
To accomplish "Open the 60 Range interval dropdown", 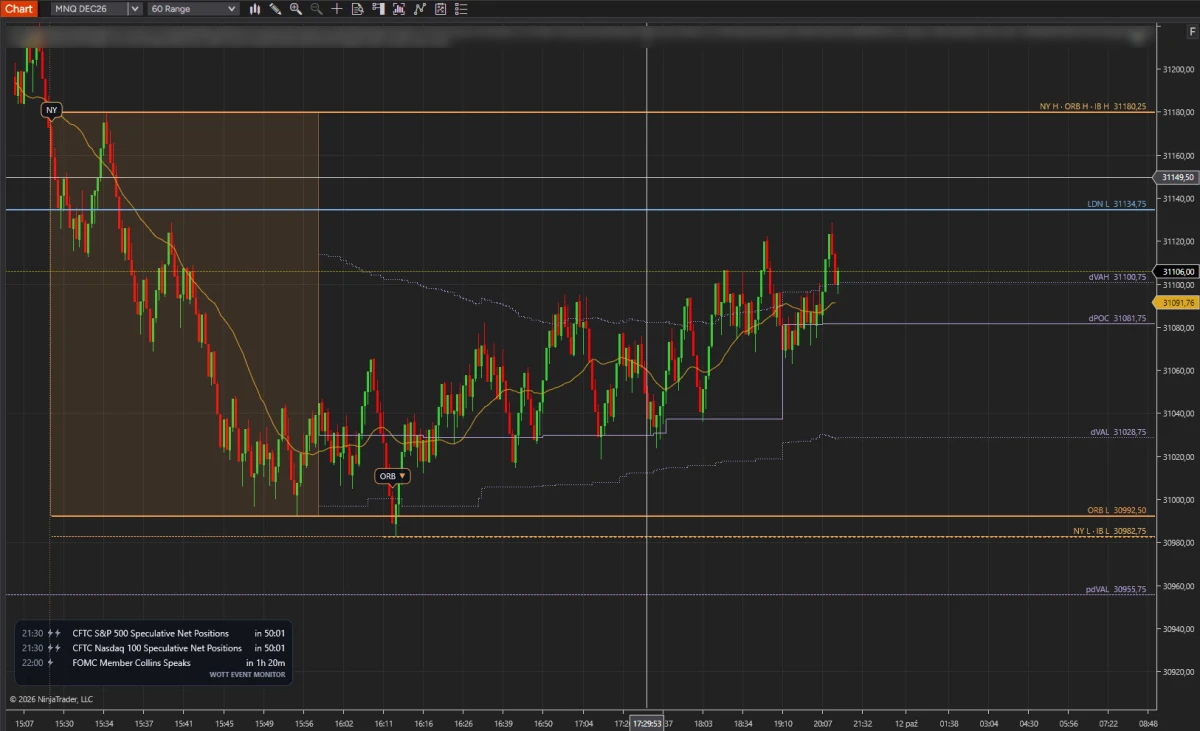I will coord(194,9).
